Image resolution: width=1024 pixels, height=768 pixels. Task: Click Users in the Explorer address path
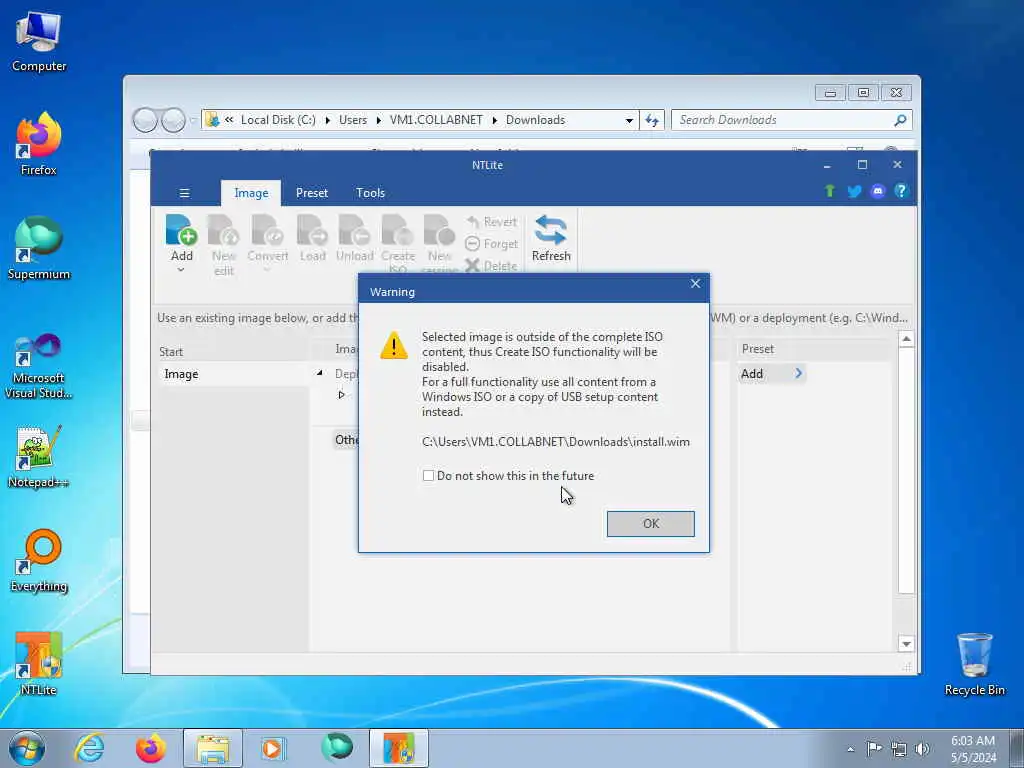(x=353, y=120)
